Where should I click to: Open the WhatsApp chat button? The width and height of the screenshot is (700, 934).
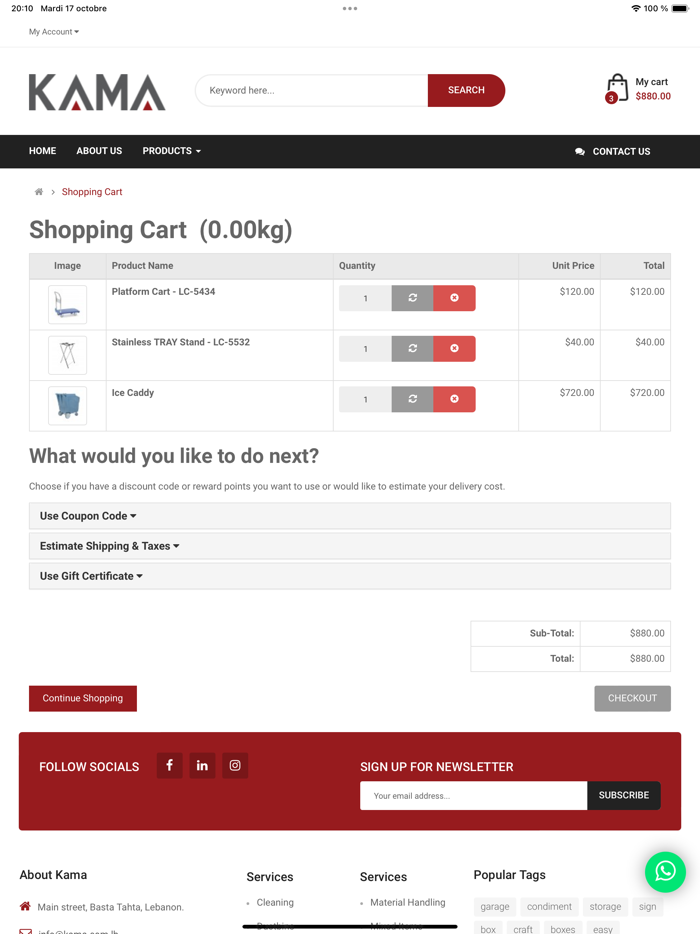(665, 871)
